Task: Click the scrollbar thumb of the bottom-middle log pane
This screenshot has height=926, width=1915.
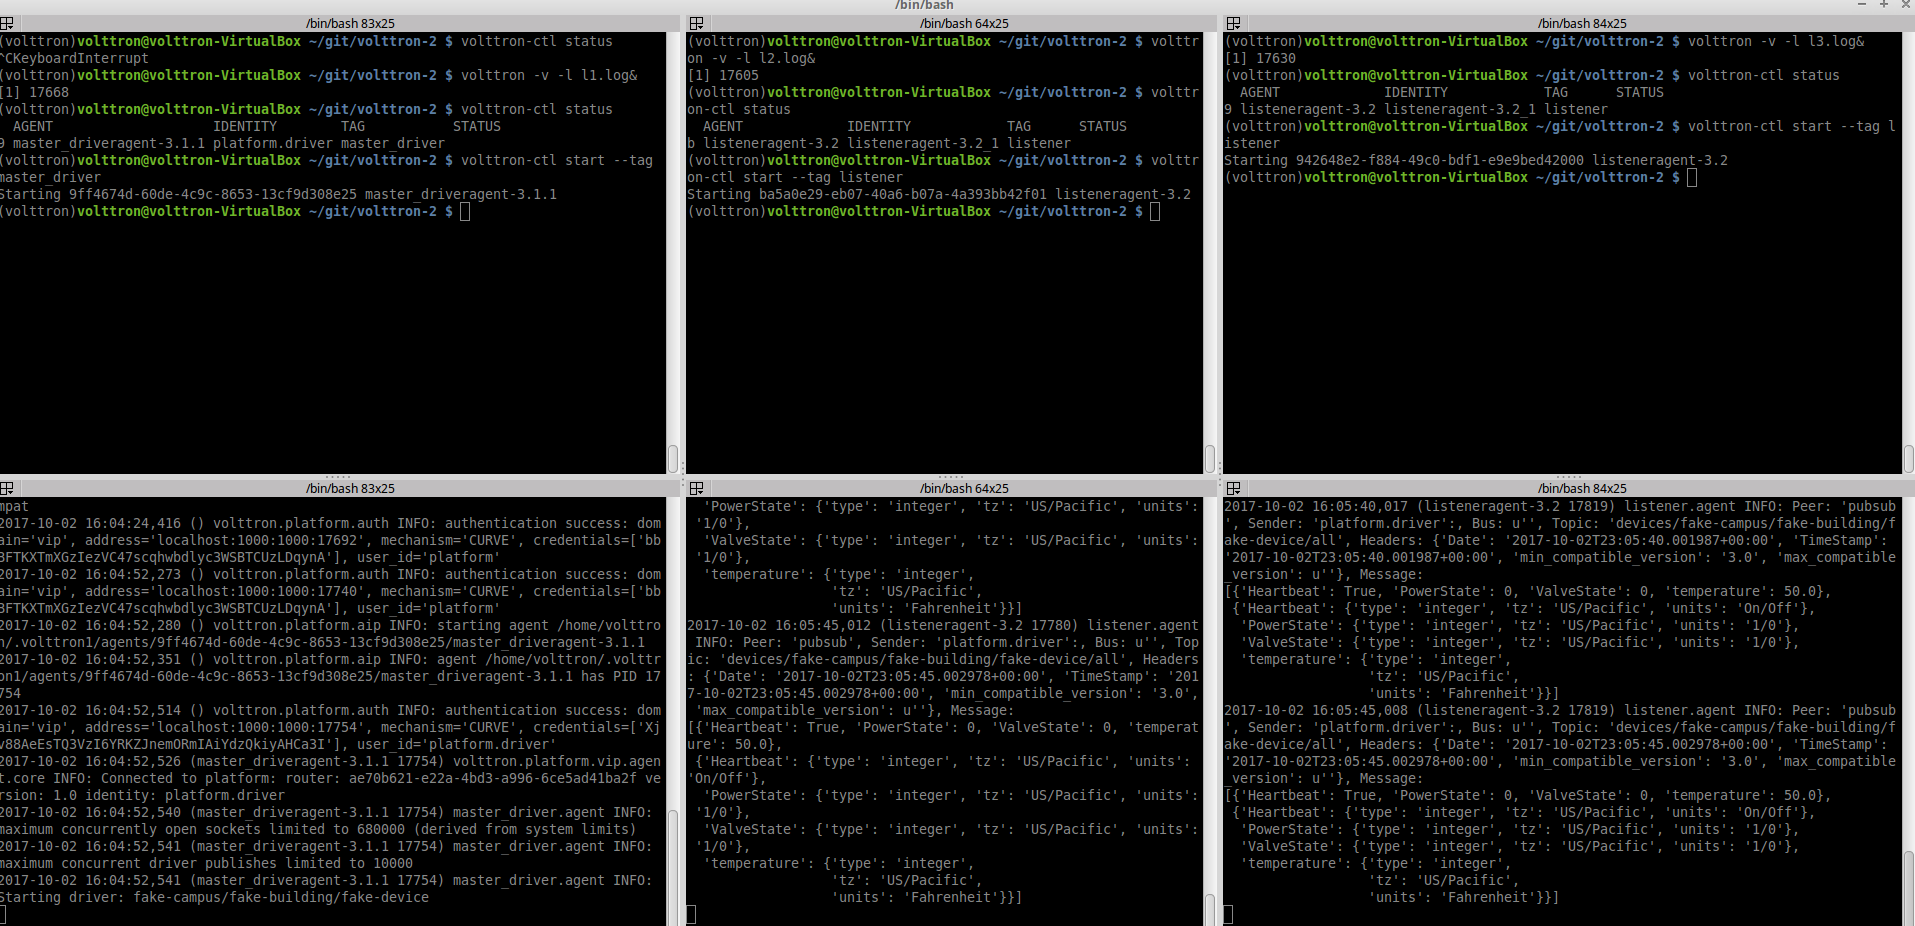Action: (x=1210, y=909)
